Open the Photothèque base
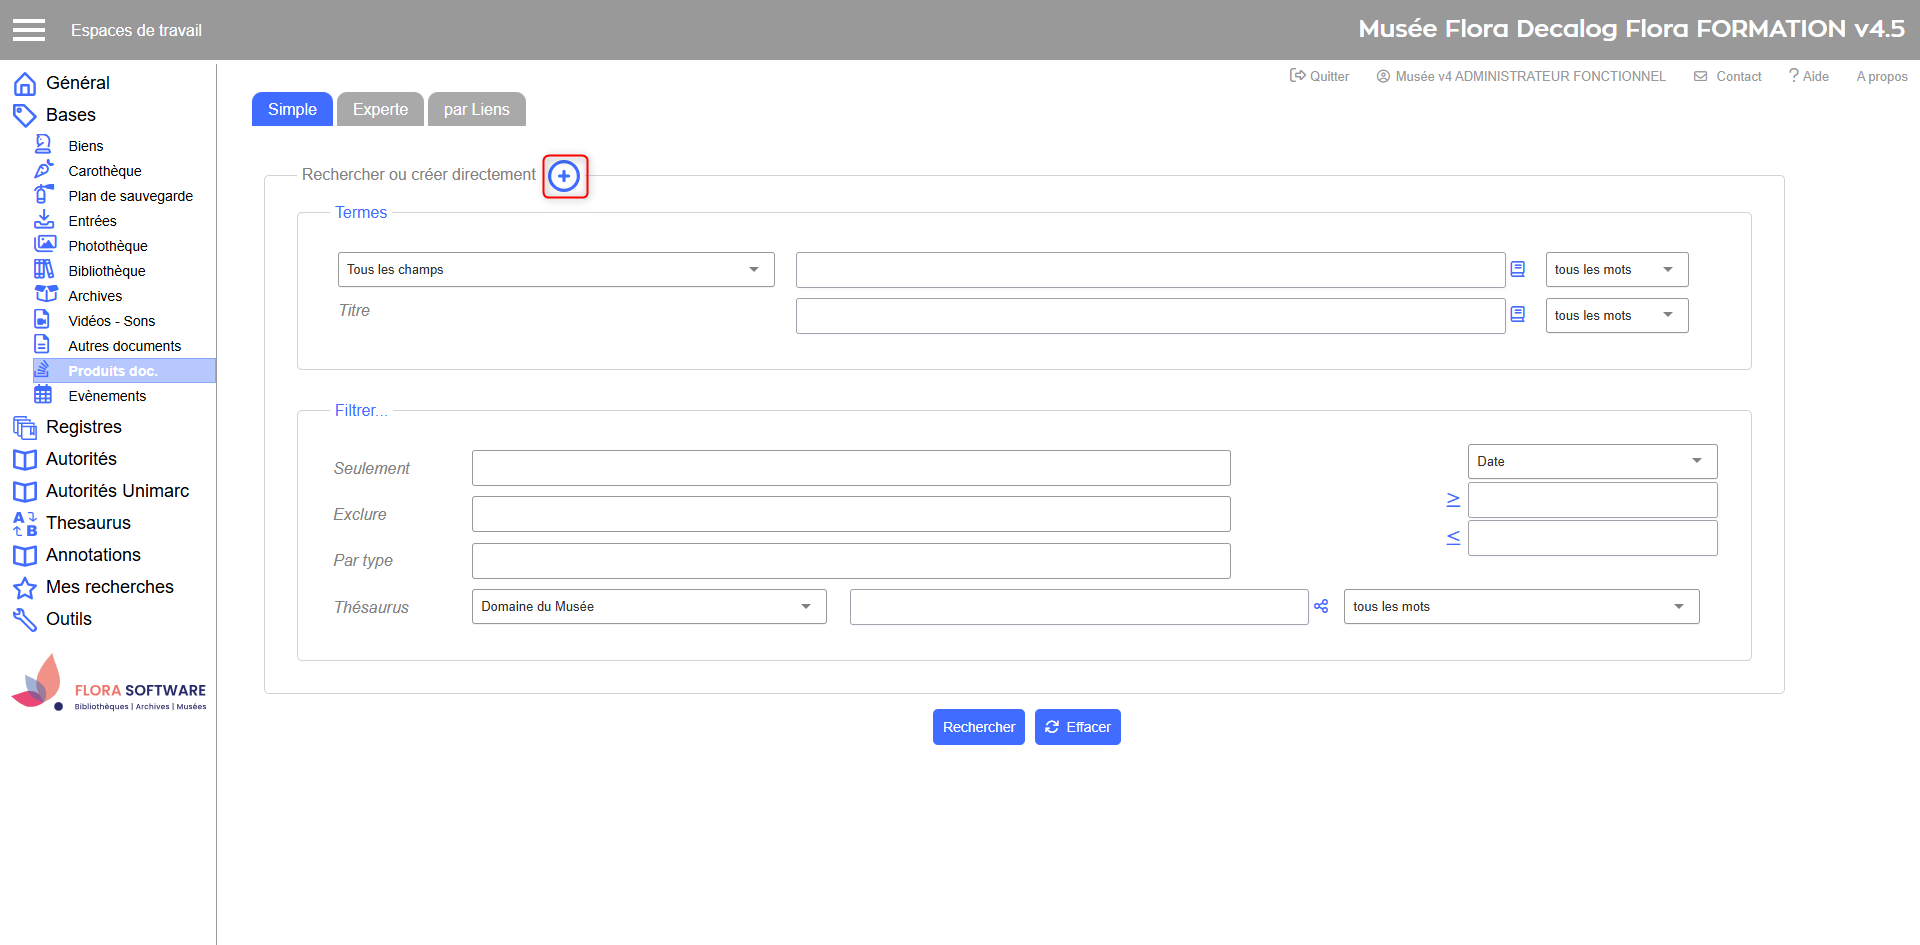Viewport: 1920px width, 945px height. point(107,246)
